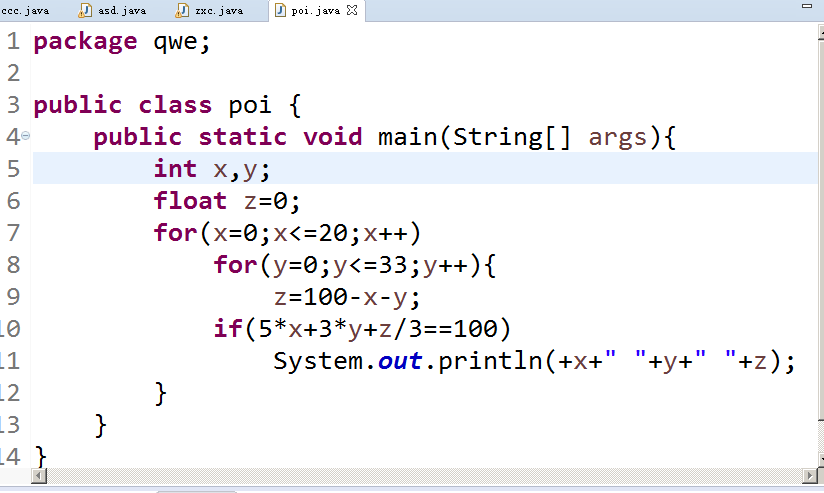Click the zxc.java file icon
The width and height of the screenshot is (824, 493).
182,11
